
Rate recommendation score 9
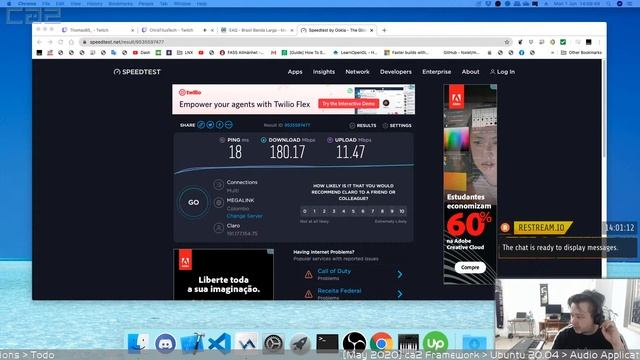coord(392,211)
